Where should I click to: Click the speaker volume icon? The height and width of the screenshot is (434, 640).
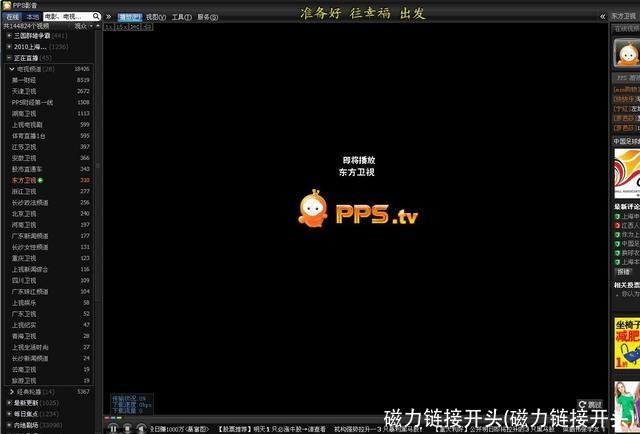click(x=141, y=428)
